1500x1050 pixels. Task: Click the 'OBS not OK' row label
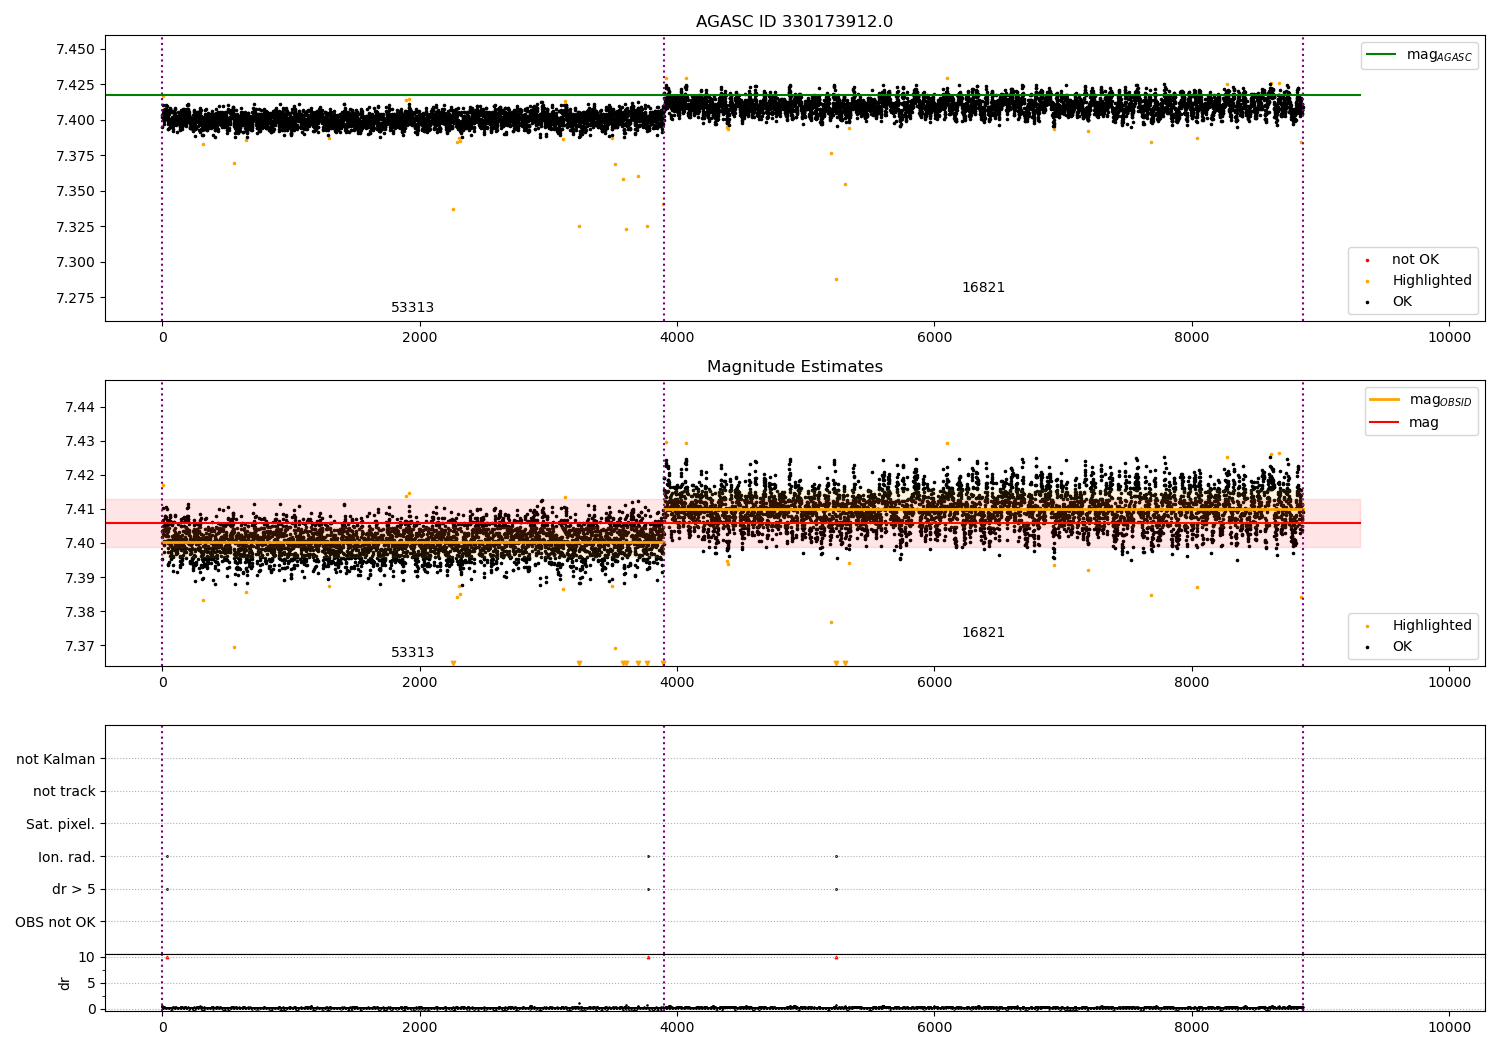tap(56, 922)
